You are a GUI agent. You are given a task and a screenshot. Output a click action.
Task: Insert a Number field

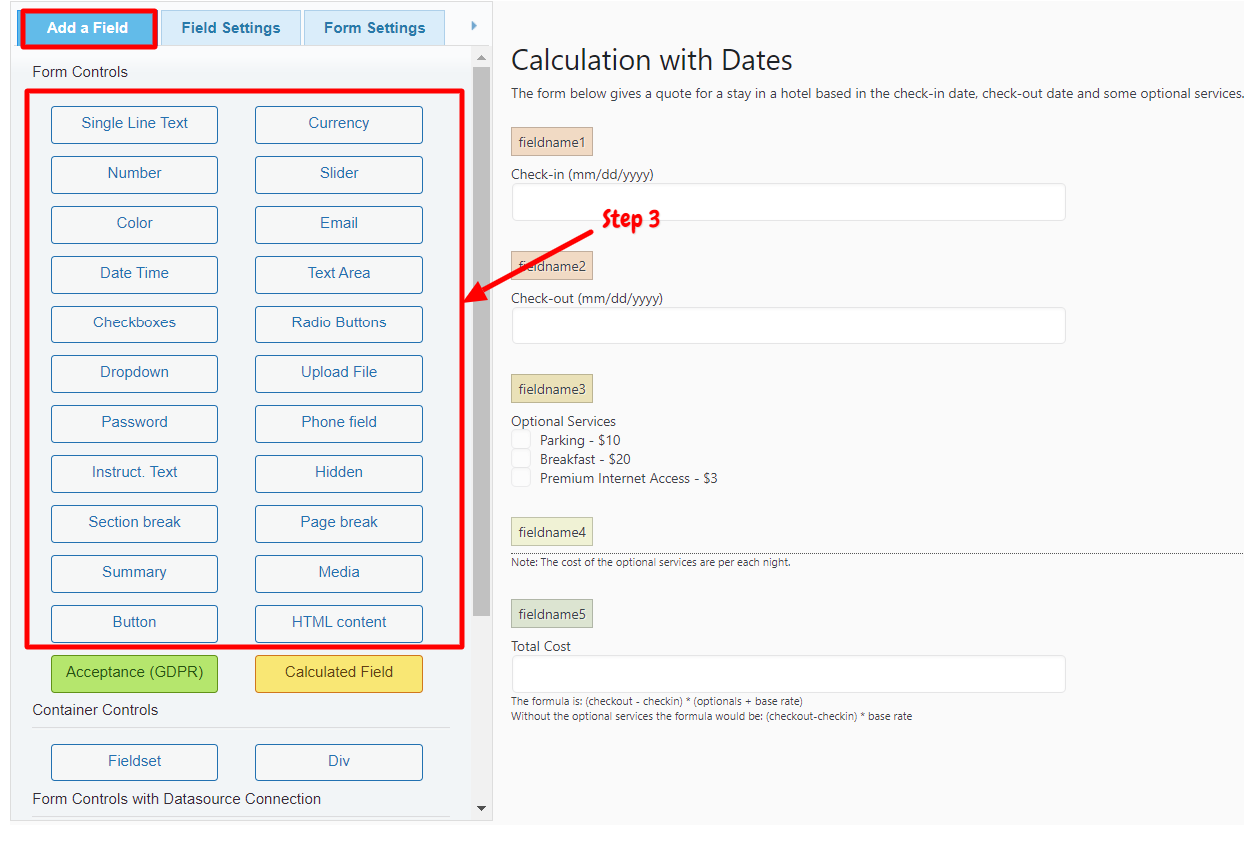pyautogui.click(x=134, y=174)
